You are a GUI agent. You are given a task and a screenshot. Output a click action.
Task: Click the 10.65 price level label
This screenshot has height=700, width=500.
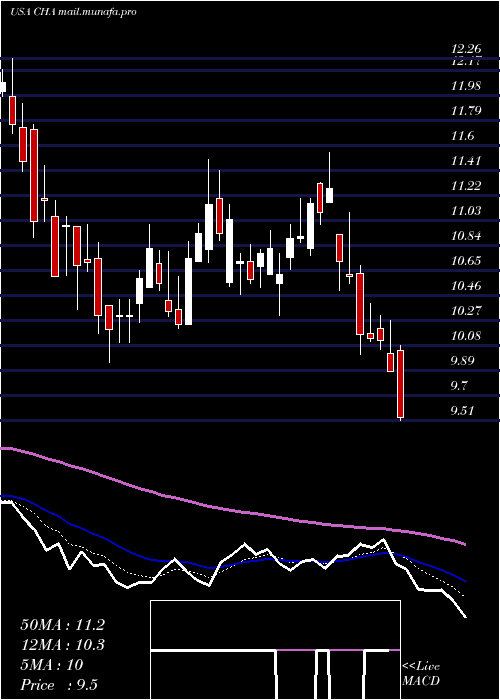(x=466, y=260)
